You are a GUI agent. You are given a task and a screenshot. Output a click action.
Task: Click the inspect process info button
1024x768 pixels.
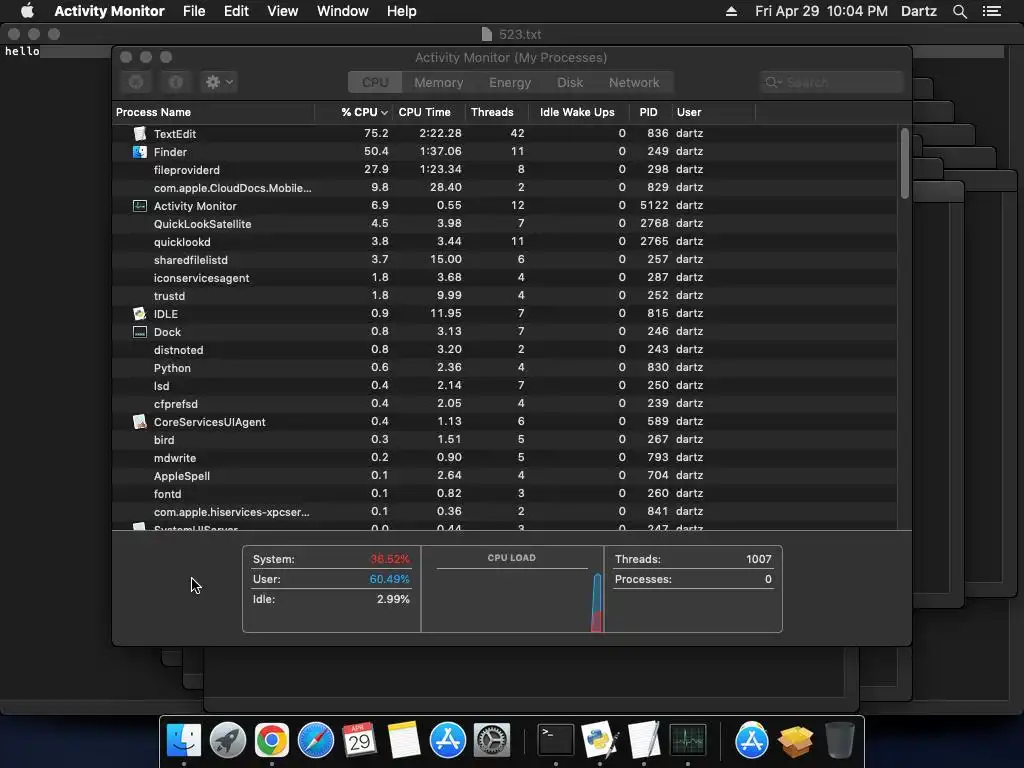coord(176,82)
